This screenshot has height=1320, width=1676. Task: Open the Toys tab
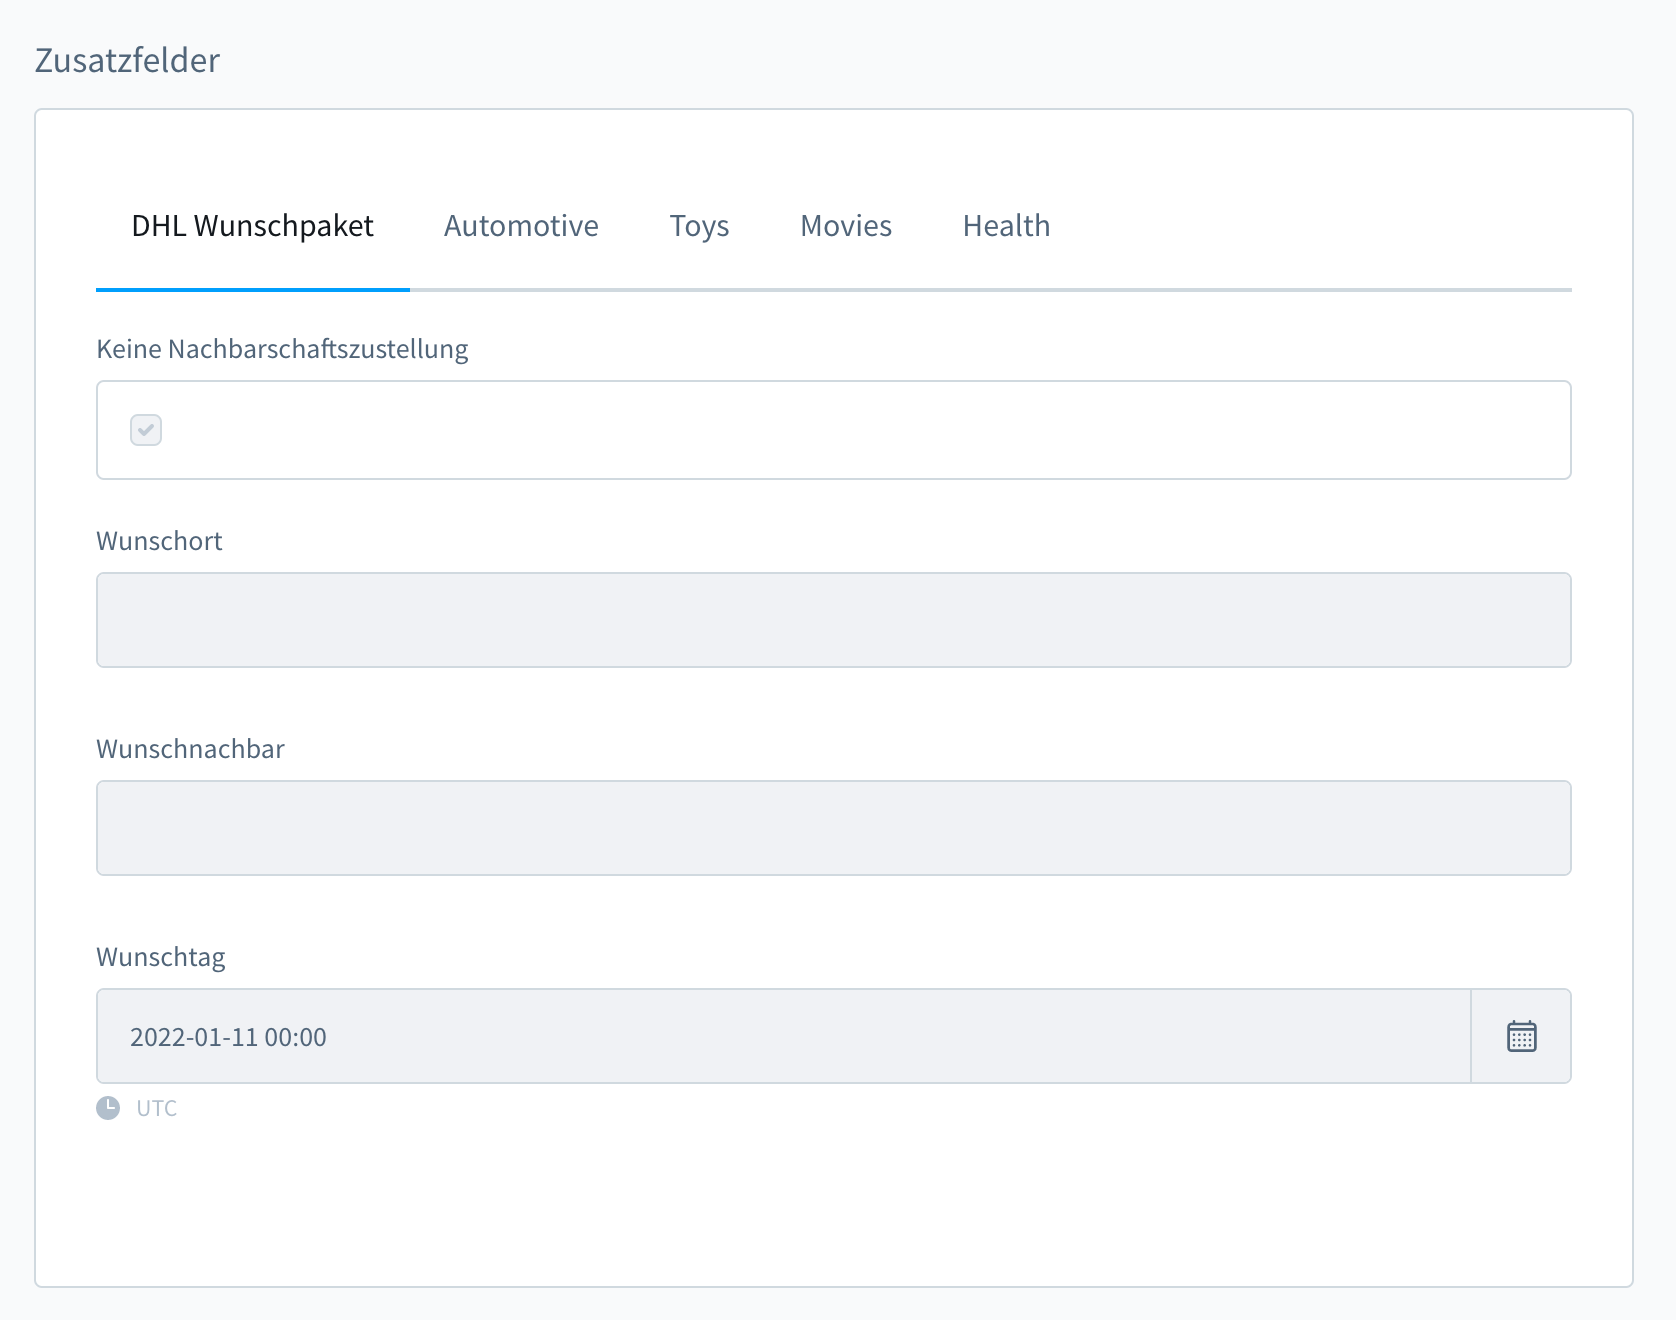(699, 226)
